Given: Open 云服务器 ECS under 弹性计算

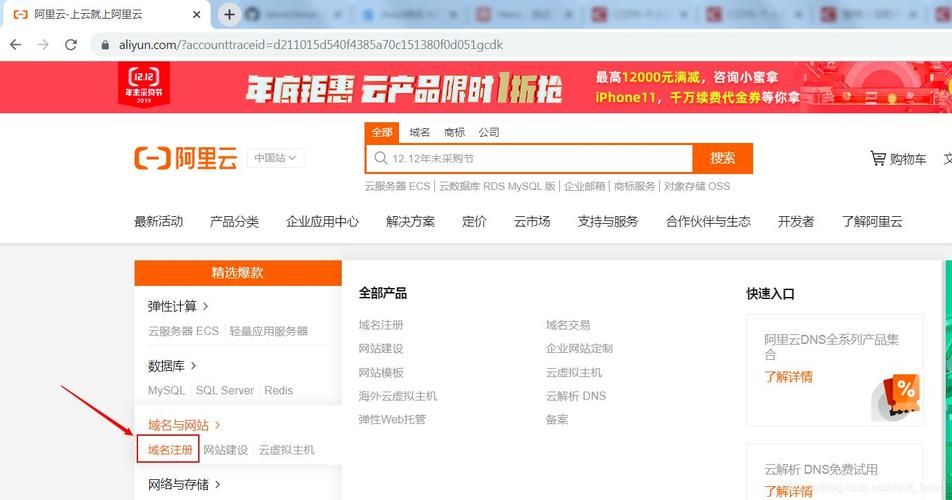Looking at the screenshot, I should pos(183,331).
